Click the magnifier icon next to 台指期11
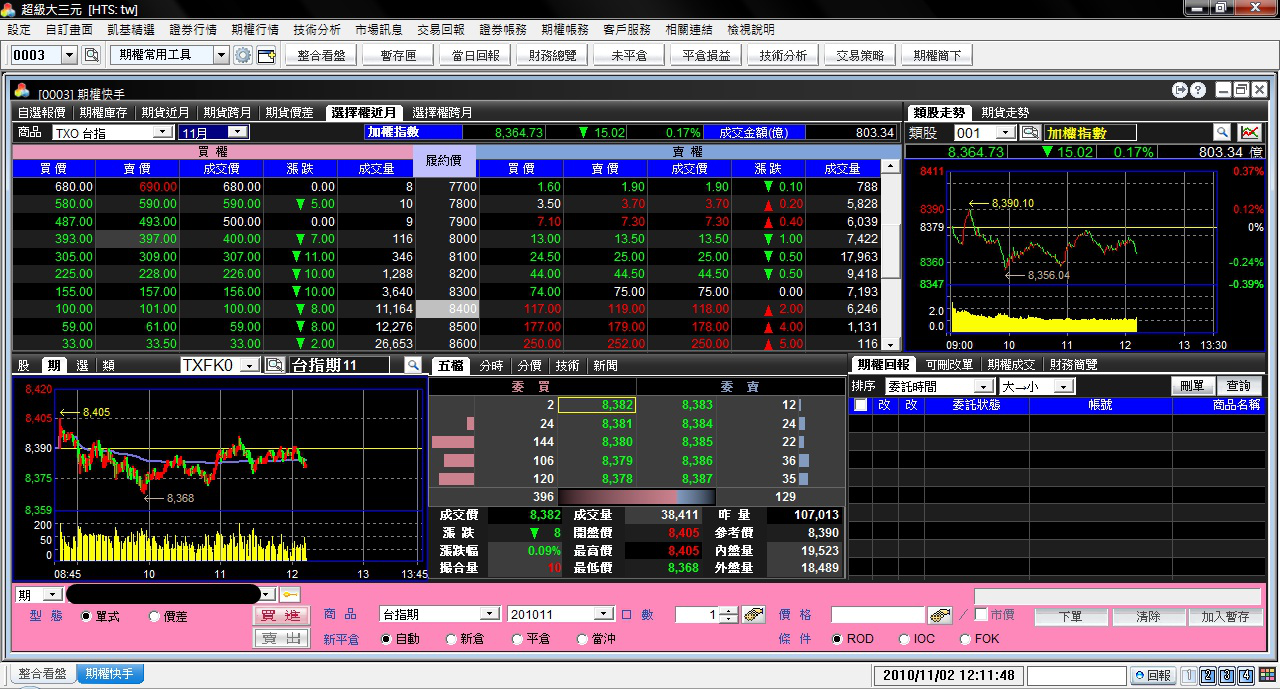The height and width of the screenshot is (689, 1280). pos(412,366)
